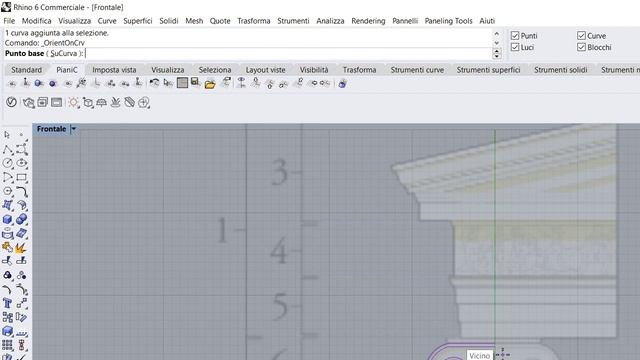Switch to the Seleziona tab
This screenshot has height=360, width=640.
click(215, 70)
